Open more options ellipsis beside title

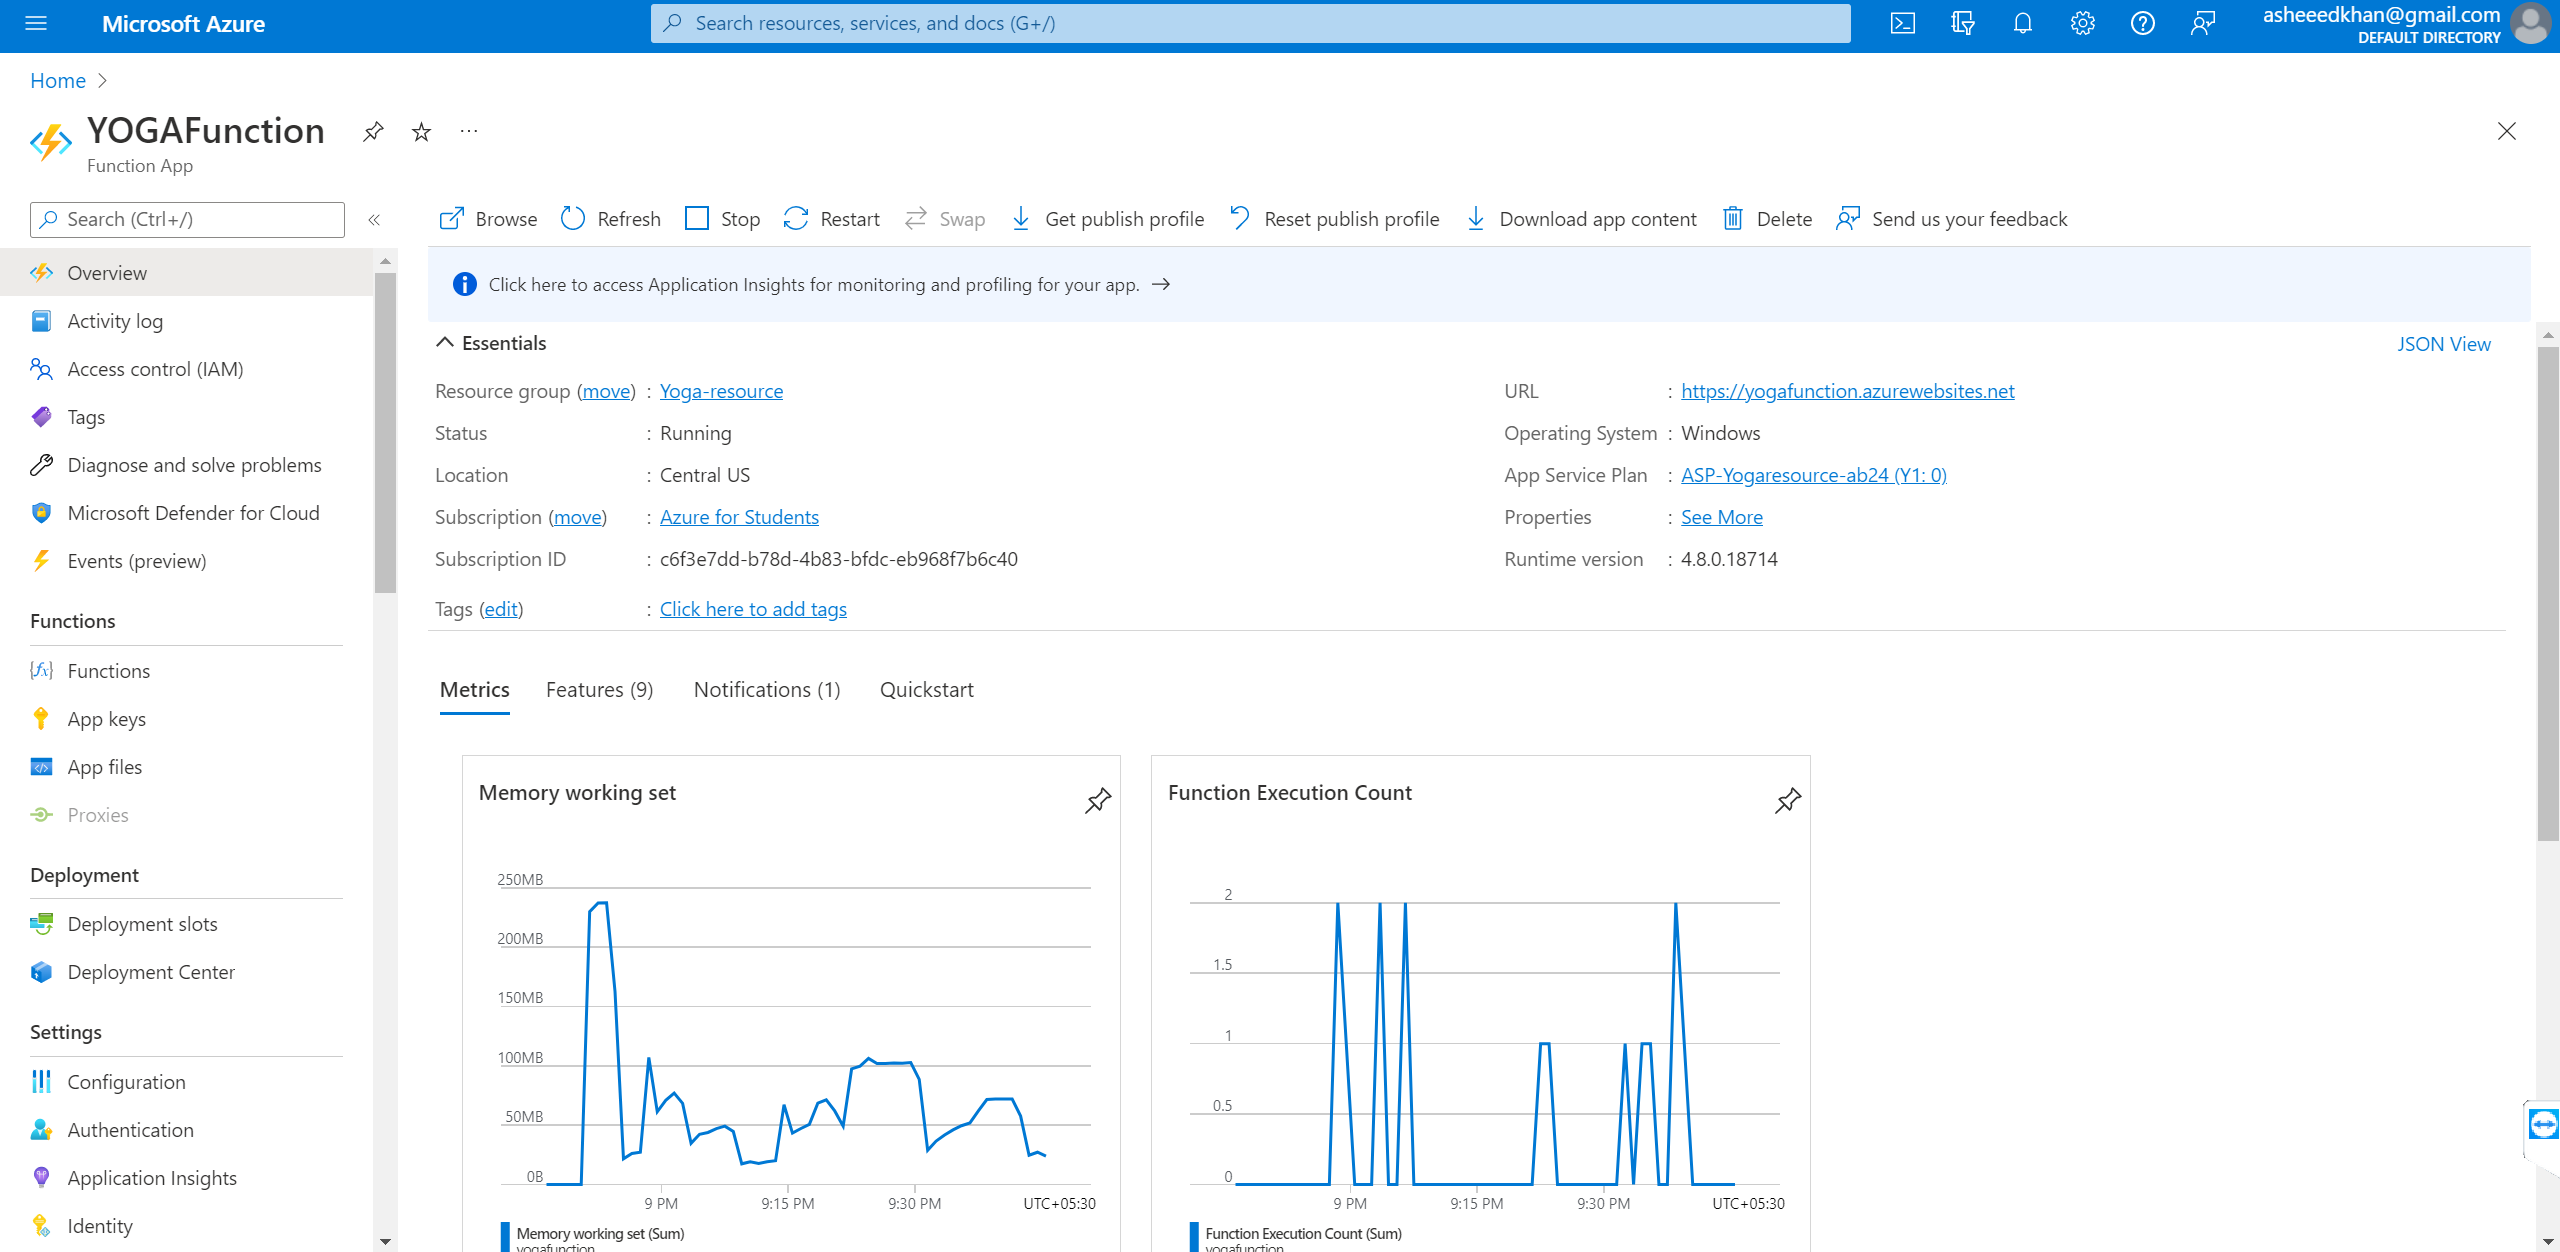(x=468, y=131)
